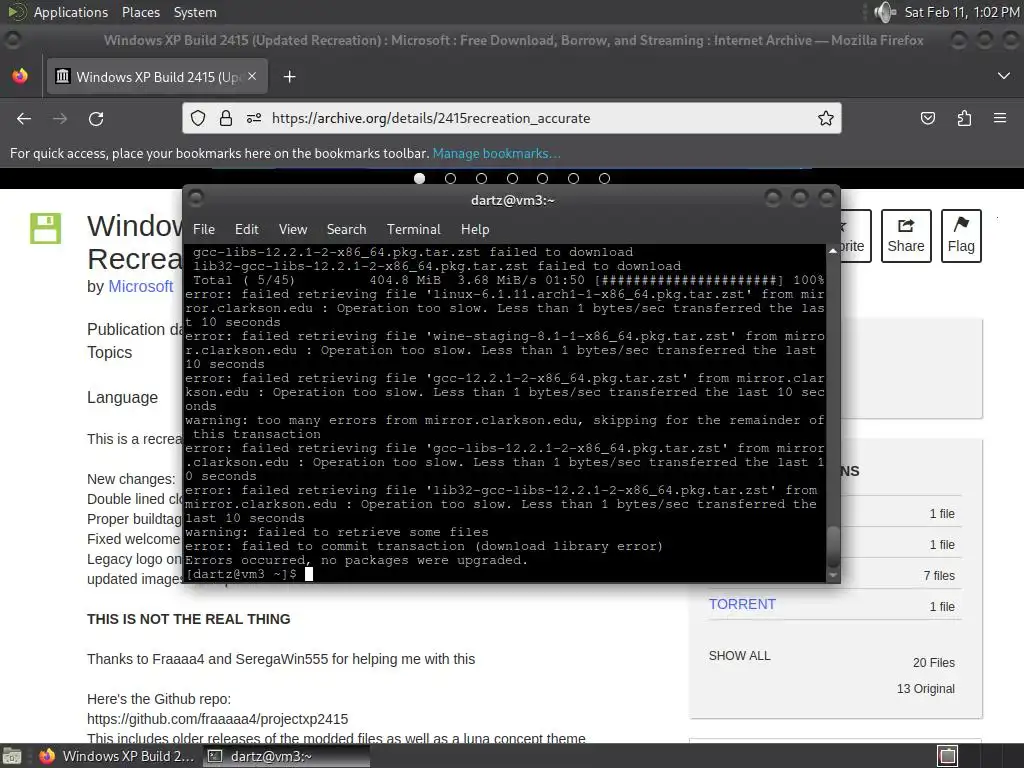This screenshot has width=1024, height=768.
Task: Open terminal Edit menu
Action: 246,229
